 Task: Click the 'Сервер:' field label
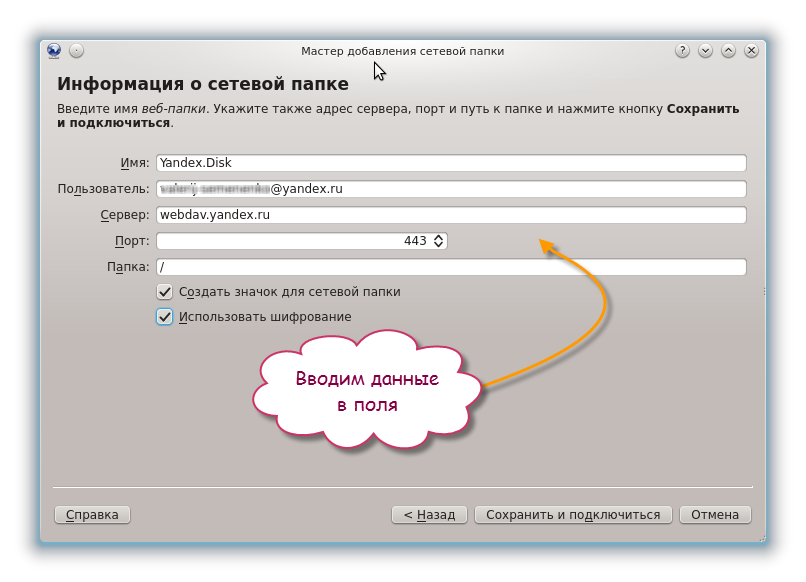pyautogui.click(x=125, y=215)
